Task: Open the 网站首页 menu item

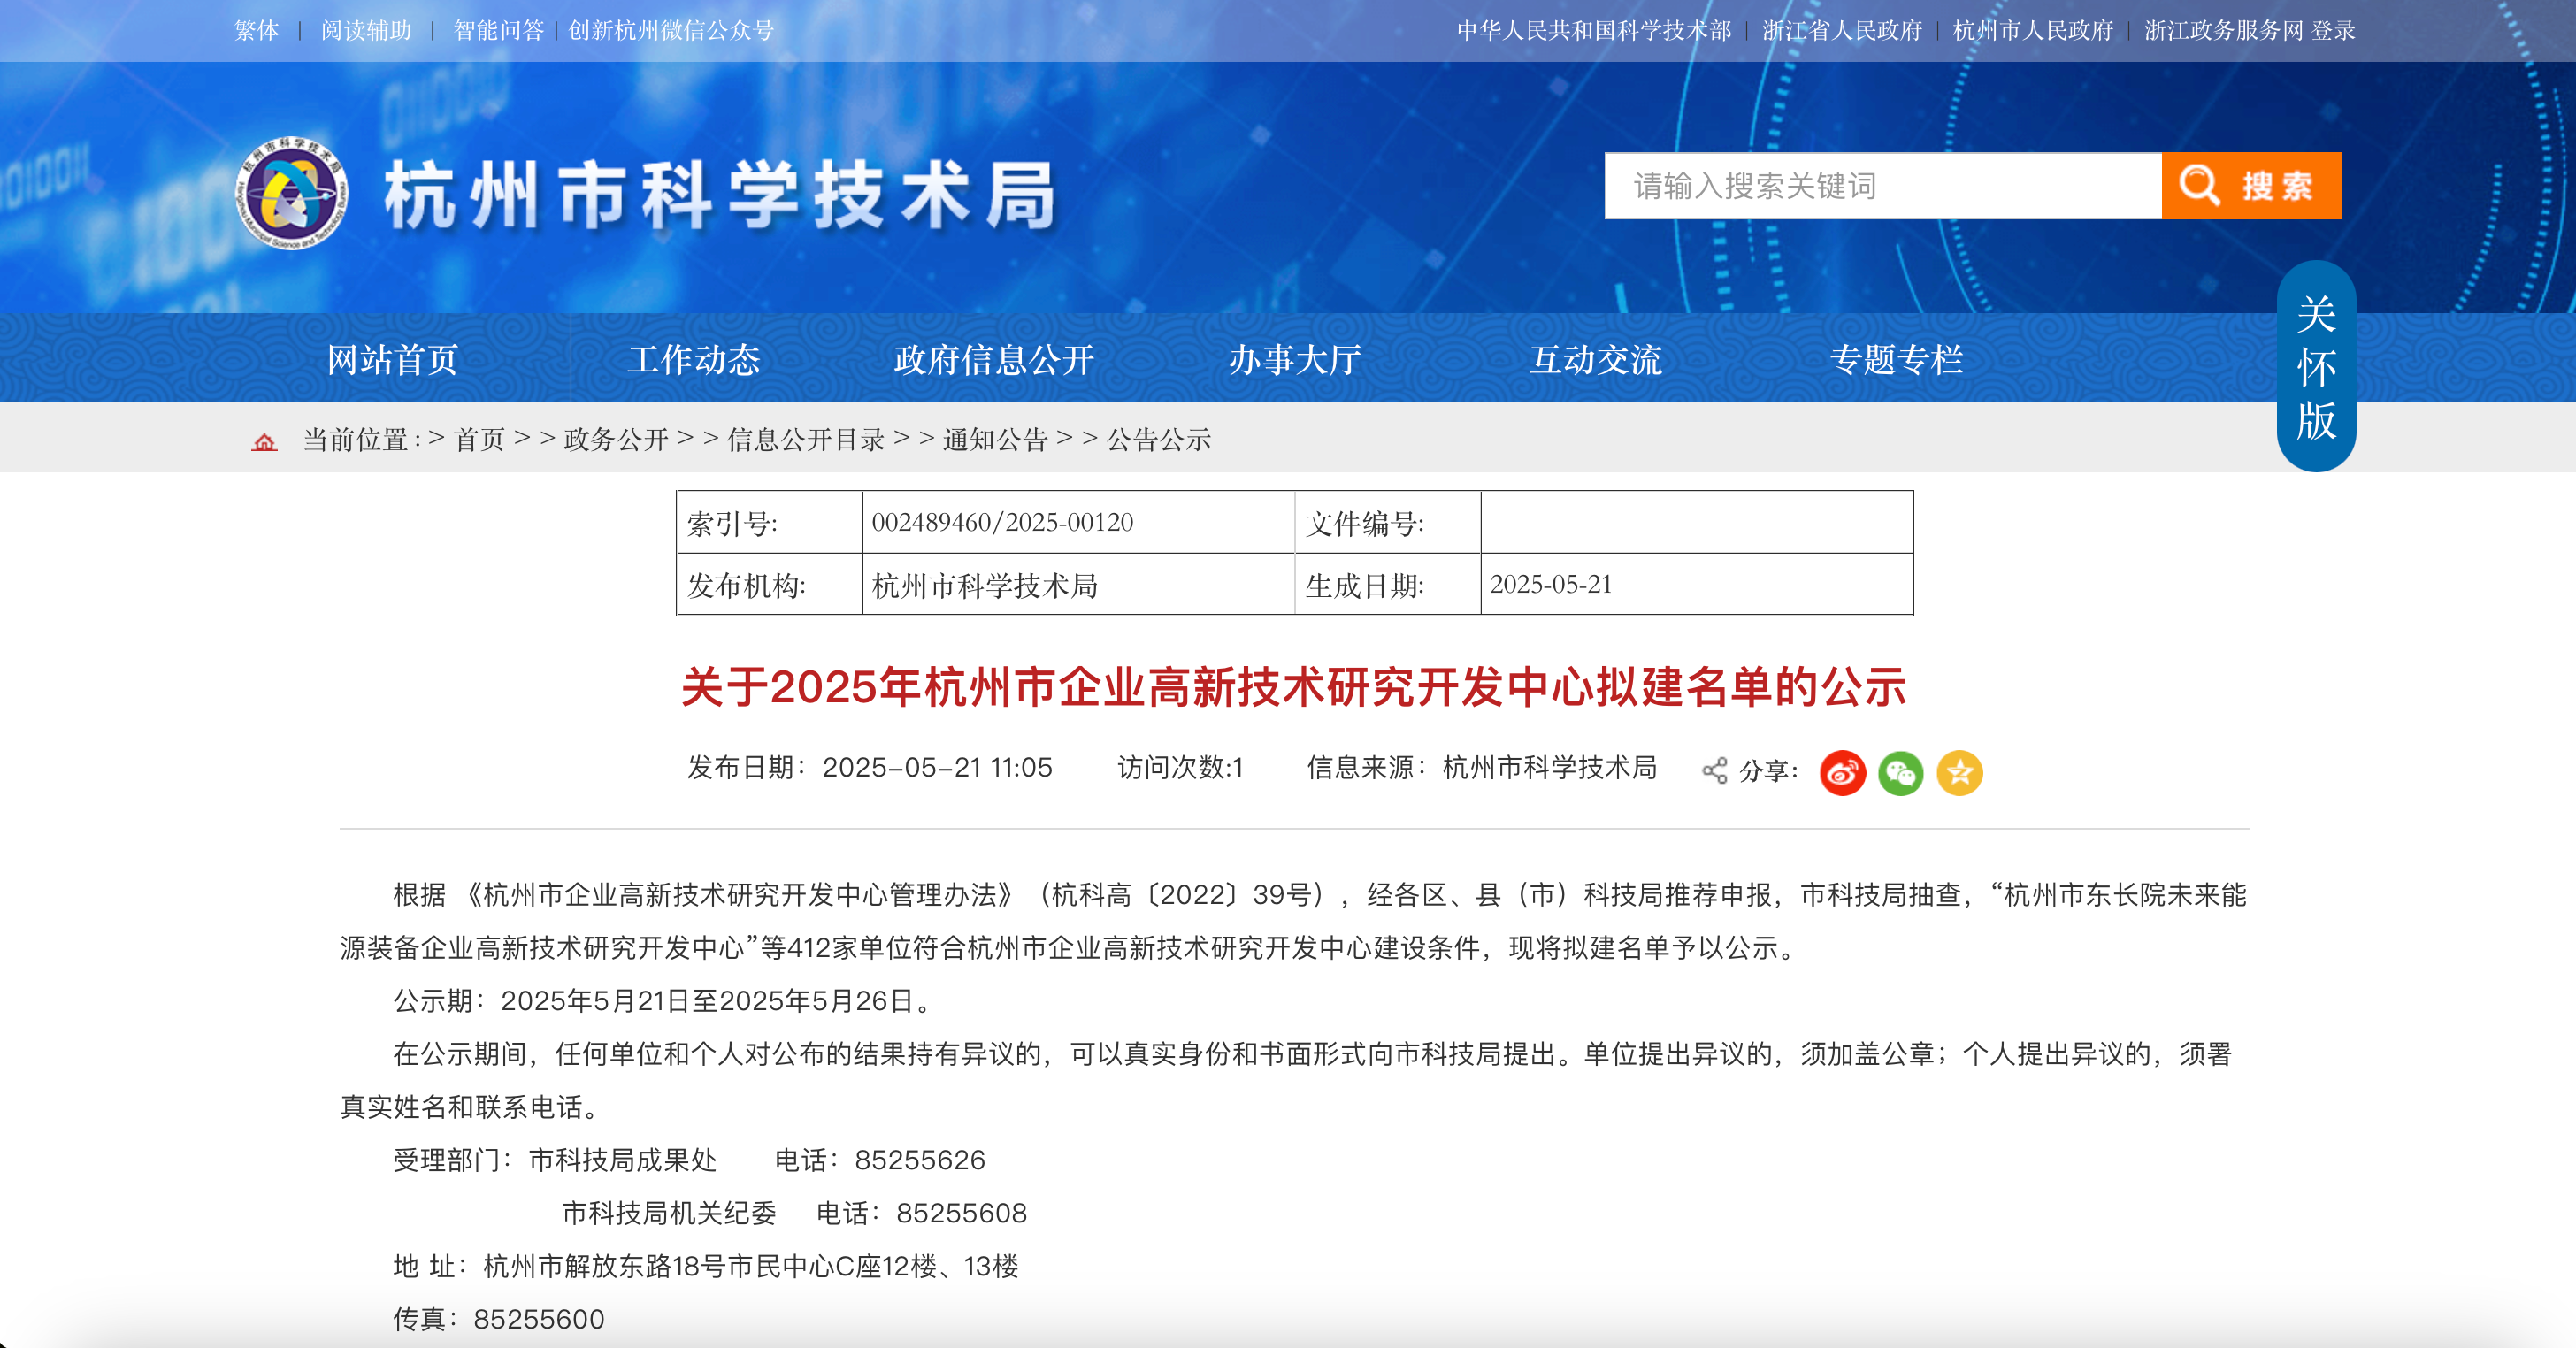Action: tap(392, 359)
